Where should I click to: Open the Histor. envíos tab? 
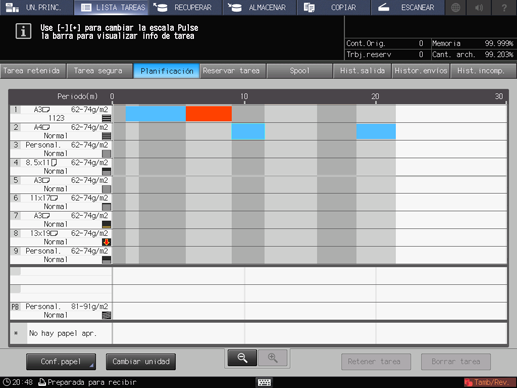(x=421, y=71)
